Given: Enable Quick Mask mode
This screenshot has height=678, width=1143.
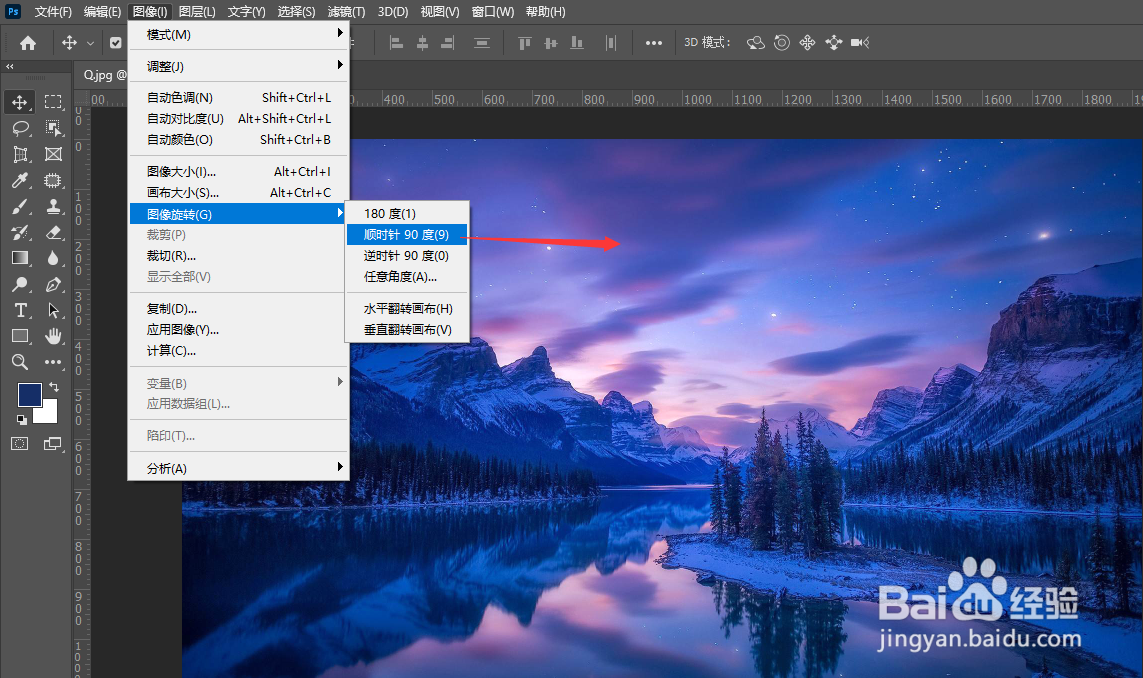Looking at the screenshot, I should click(x=20, y=445).
